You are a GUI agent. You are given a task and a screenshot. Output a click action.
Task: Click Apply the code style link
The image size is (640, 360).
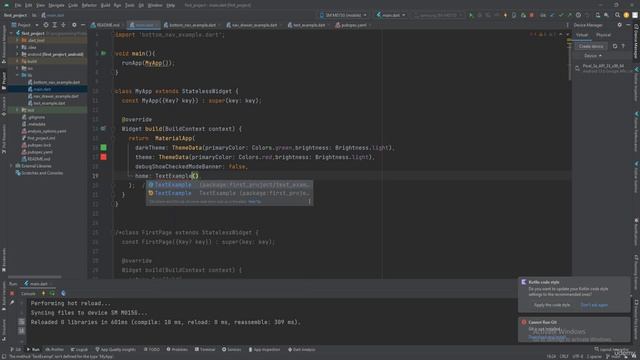[552, 305]
